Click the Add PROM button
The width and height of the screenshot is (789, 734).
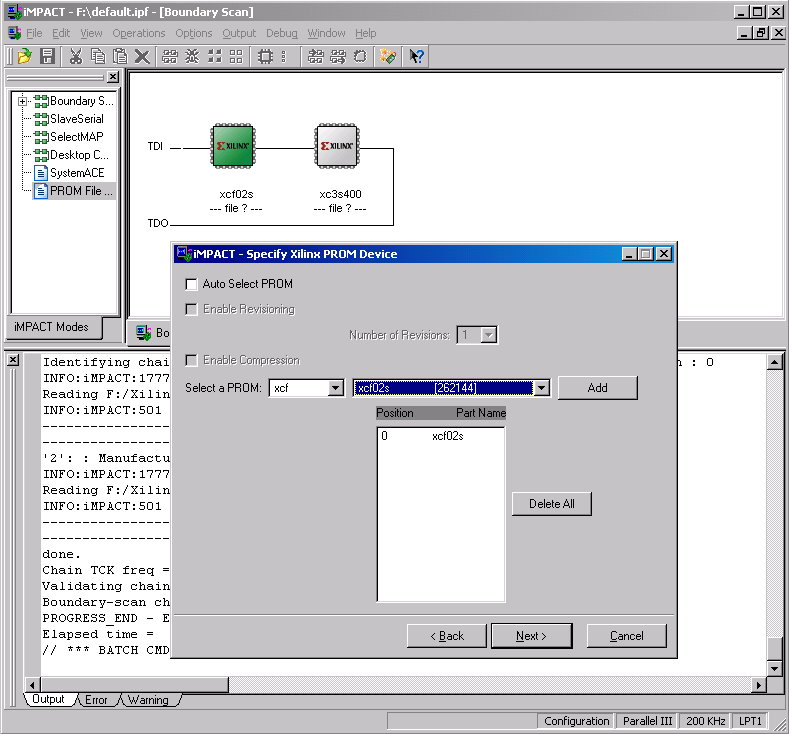tap(597, 388)
